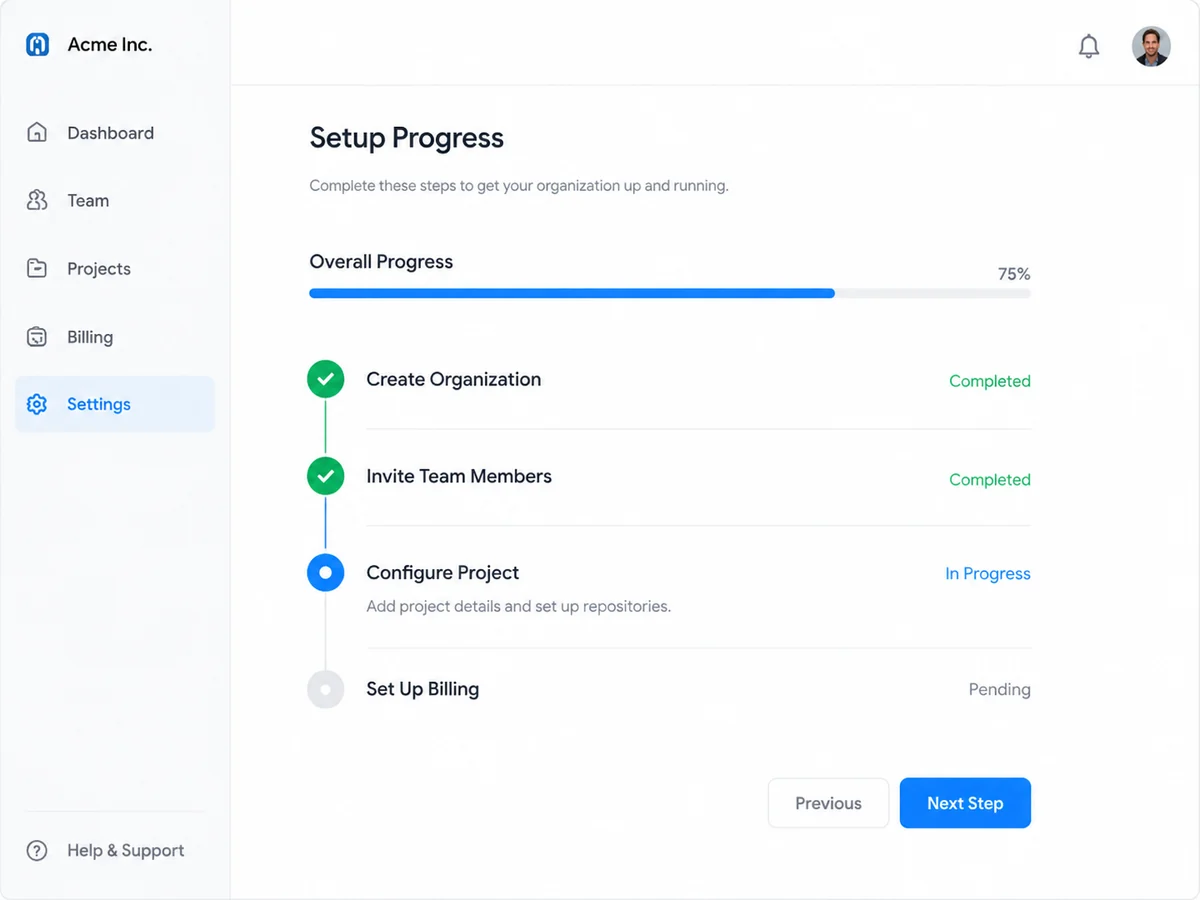Image resolution: width=1200 pixels, height=900 pixels.
Task: Click the Projects folder icon
Action: click(37, 269)
